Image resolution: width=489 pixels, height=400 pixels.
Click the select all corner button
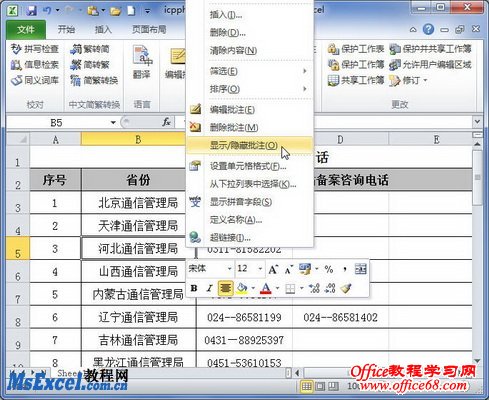coord(18,139)
